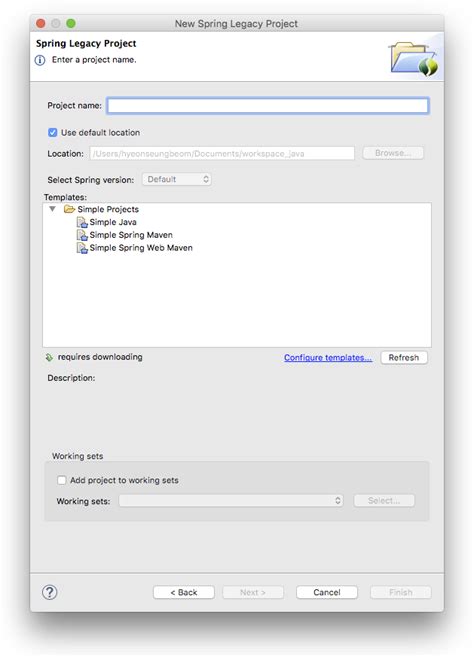The width and height of the screenshot is (474, 657).
Task: Go back with the Back button
Action: [184, 592]
